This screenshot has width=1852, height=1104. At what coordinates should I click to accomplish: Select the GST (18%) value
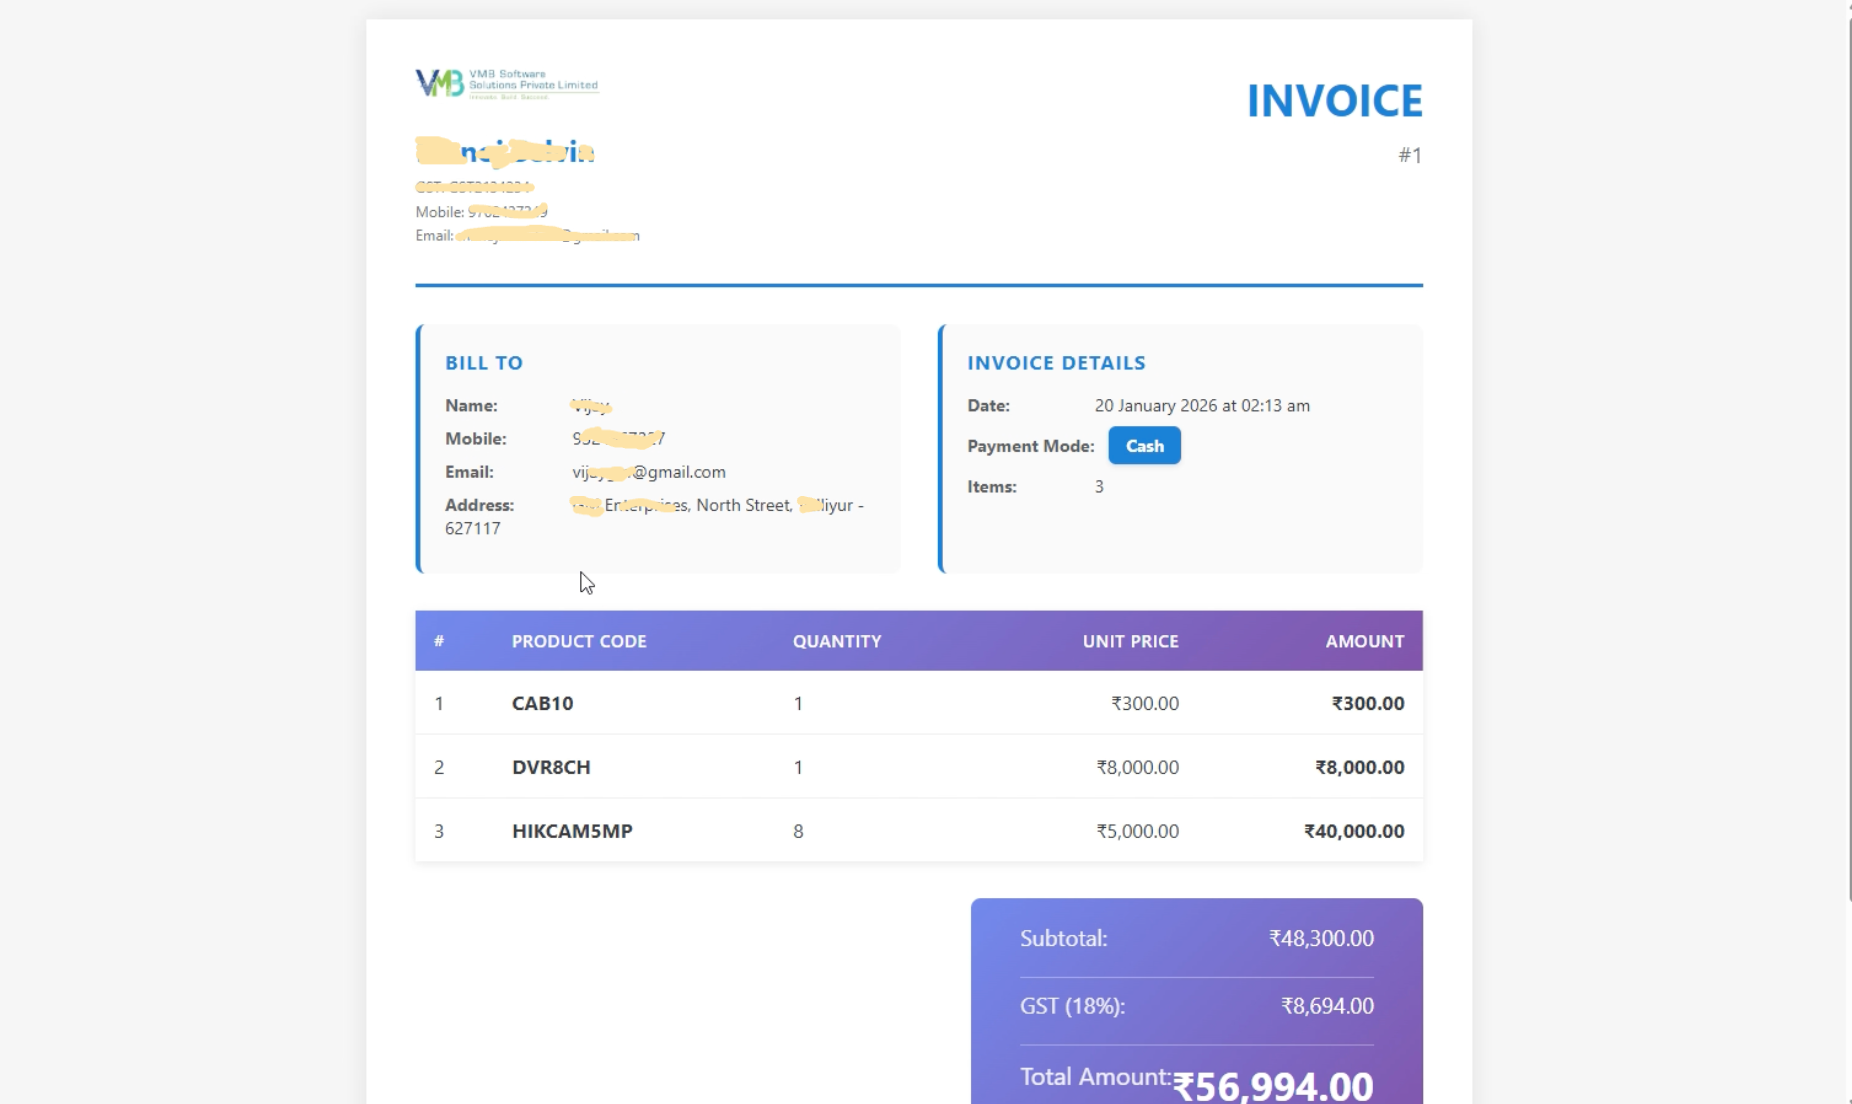pyautogui.click(x=1327, y=1006)
